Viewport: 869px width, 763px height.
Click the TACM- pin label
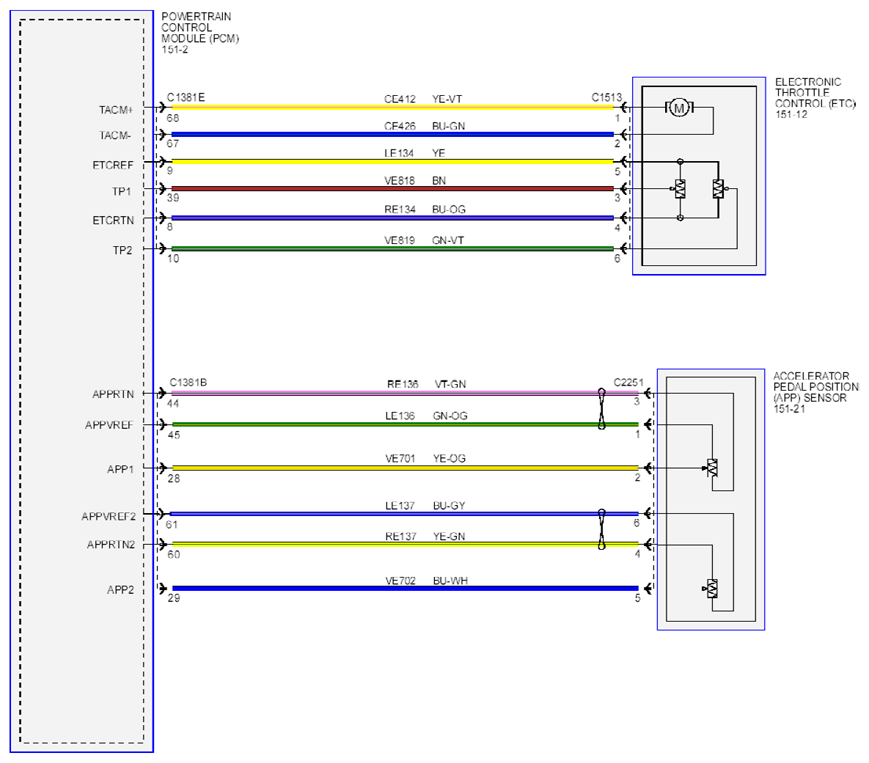(x=115, y=135)
